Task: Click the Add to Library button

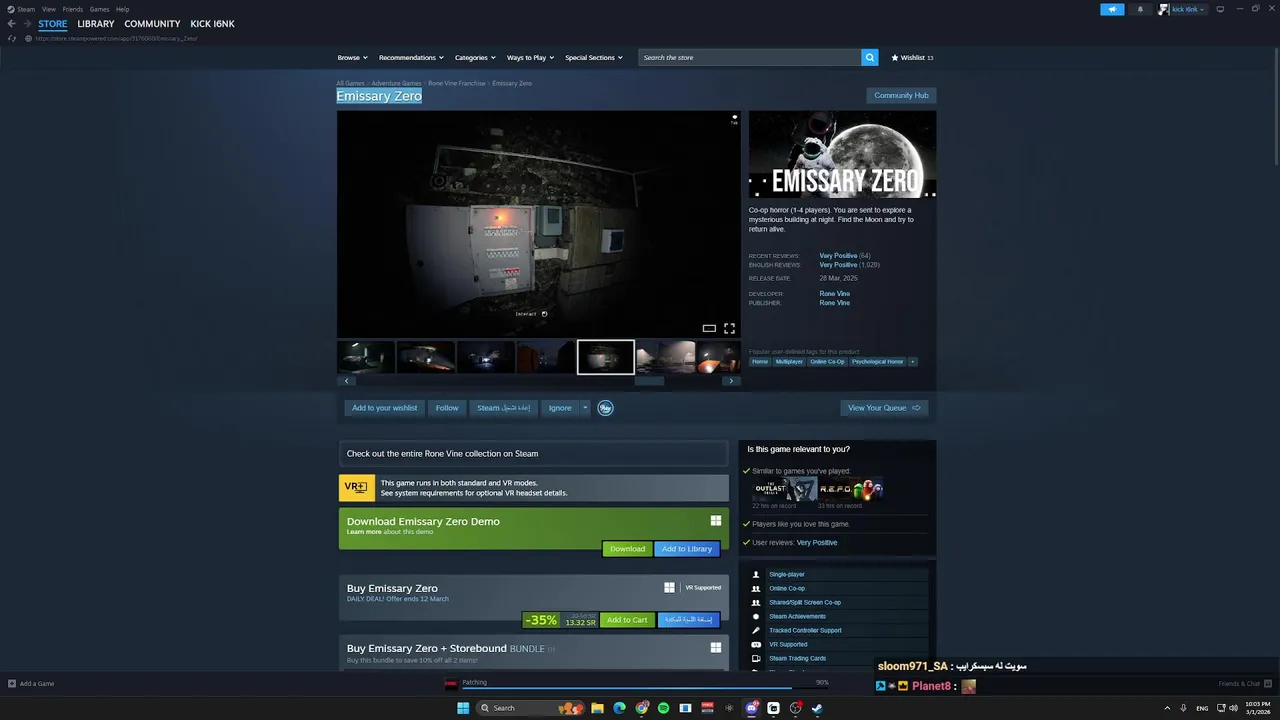Action: [687, 549]
